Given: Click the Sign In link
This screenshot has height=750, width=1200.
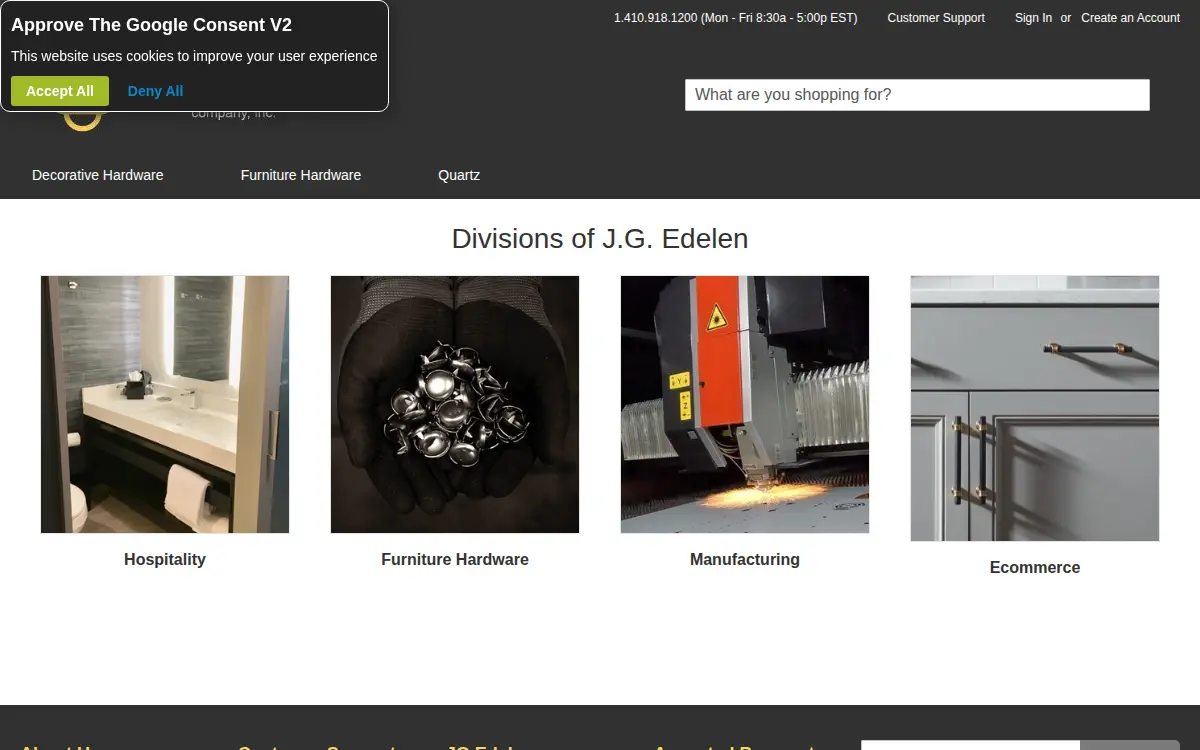Looking at the screenshot, I should tap(1033, 18).
